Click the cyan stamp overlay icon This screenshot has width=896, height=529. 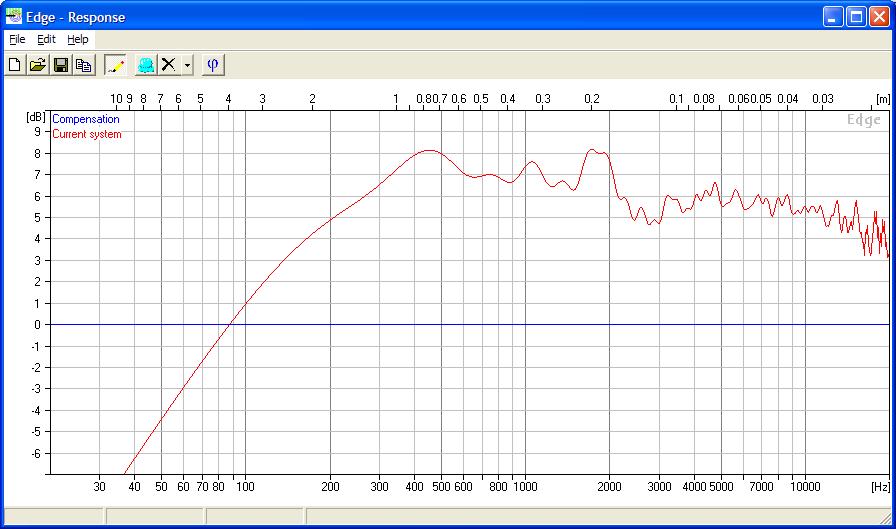(x=146, y=65)
